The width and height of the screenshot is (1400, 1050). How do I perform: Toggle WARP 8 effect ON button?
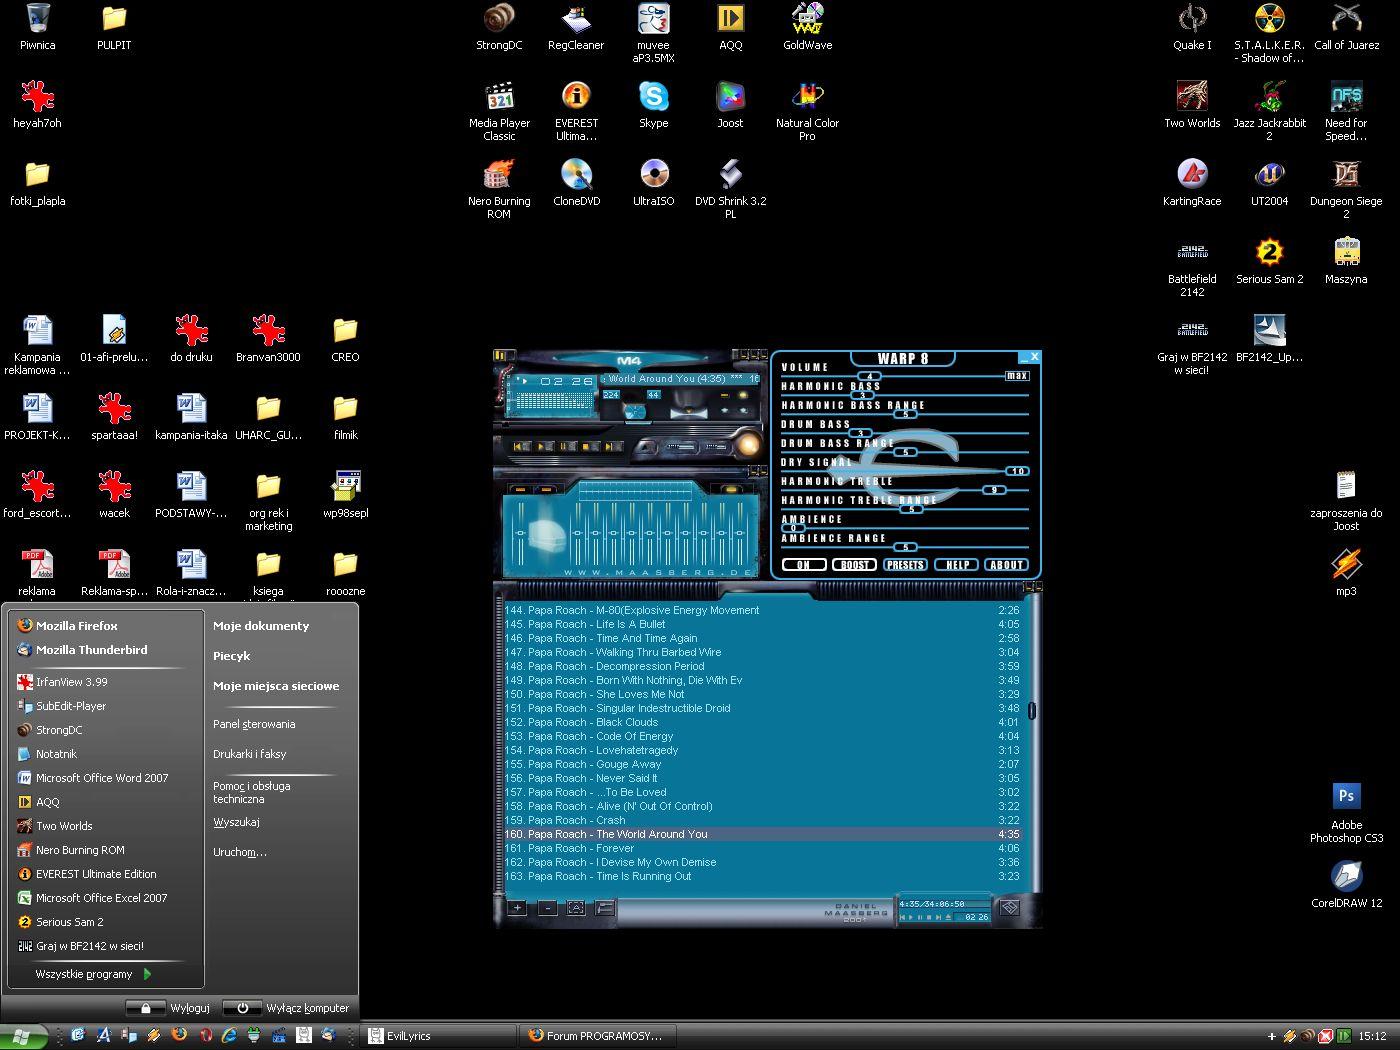pos(803,565)
